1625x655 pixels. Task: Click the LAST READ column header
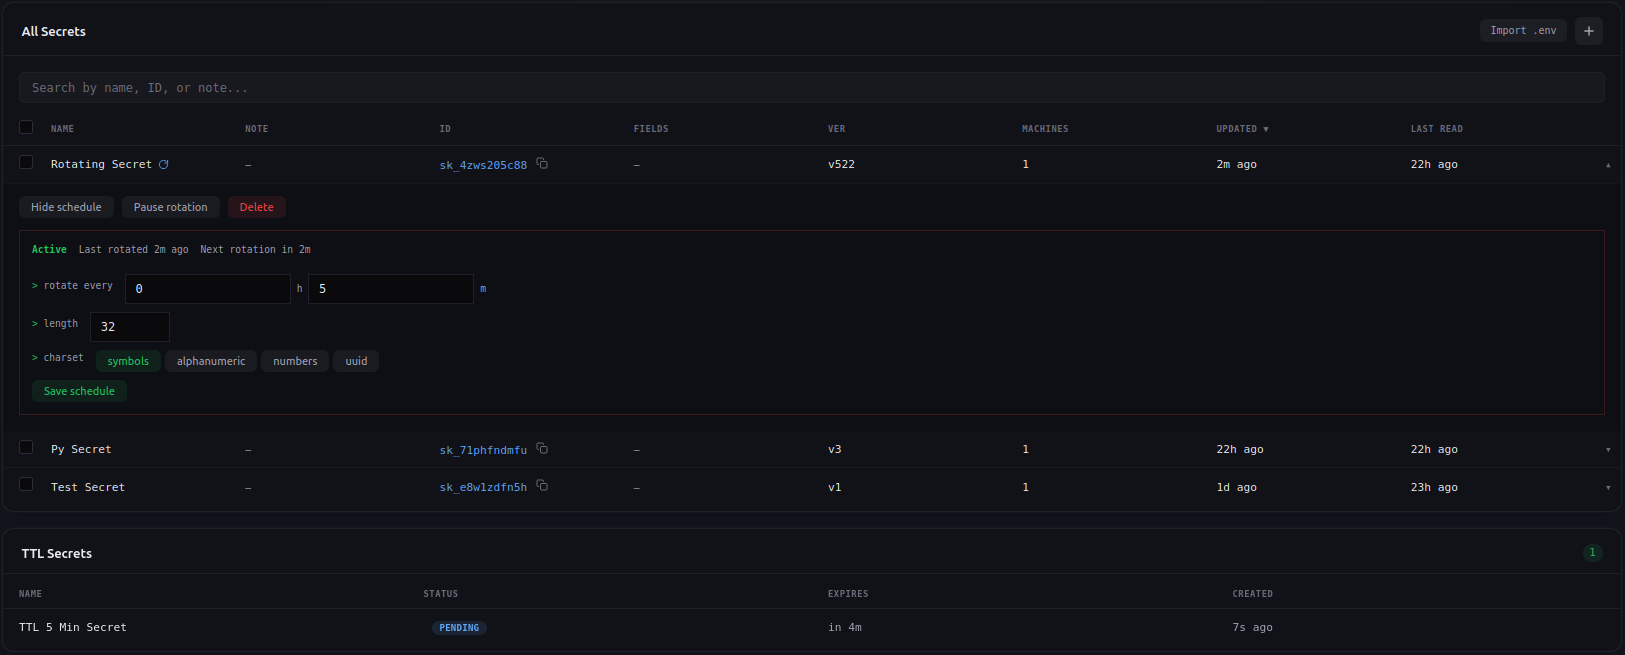[x=1436, y=129]
